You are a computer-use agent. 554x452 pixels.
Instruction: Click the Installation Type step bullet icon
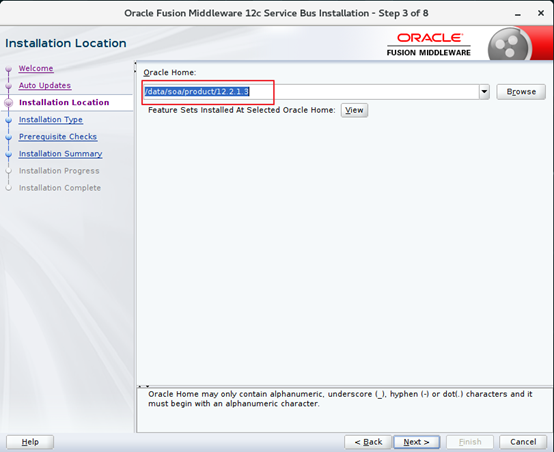9,120
